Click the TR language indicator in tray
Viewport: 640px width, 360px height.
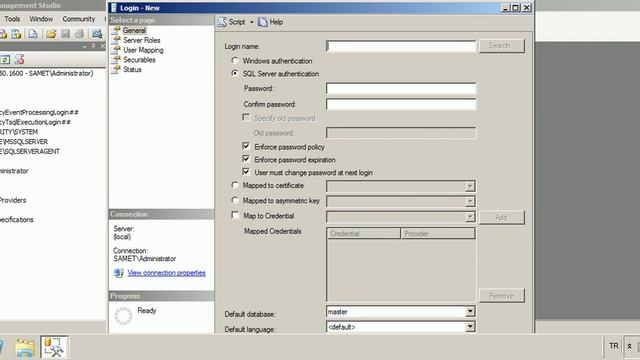coord(613,346)
